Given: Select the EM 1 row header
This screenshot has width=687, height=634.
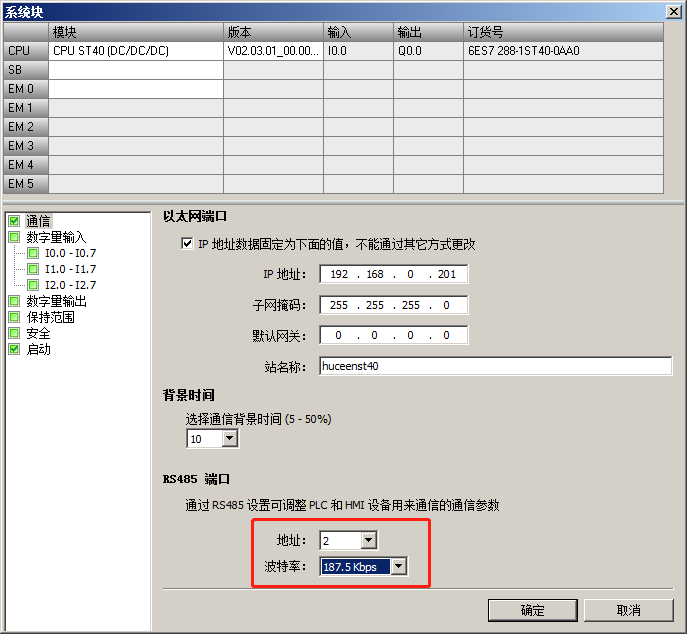Looking at the screenshot, I should click(x=26, y=108).
